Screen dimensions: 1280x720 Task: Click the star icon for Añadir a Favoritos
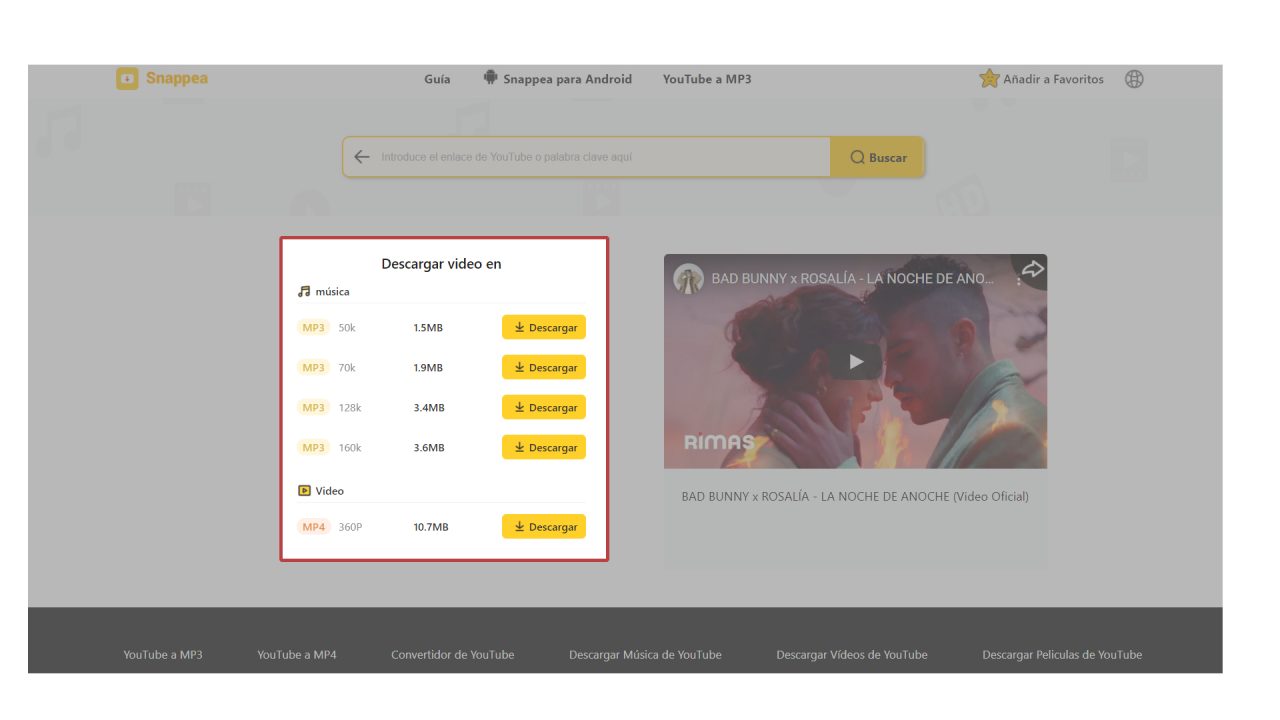(989, 78)
